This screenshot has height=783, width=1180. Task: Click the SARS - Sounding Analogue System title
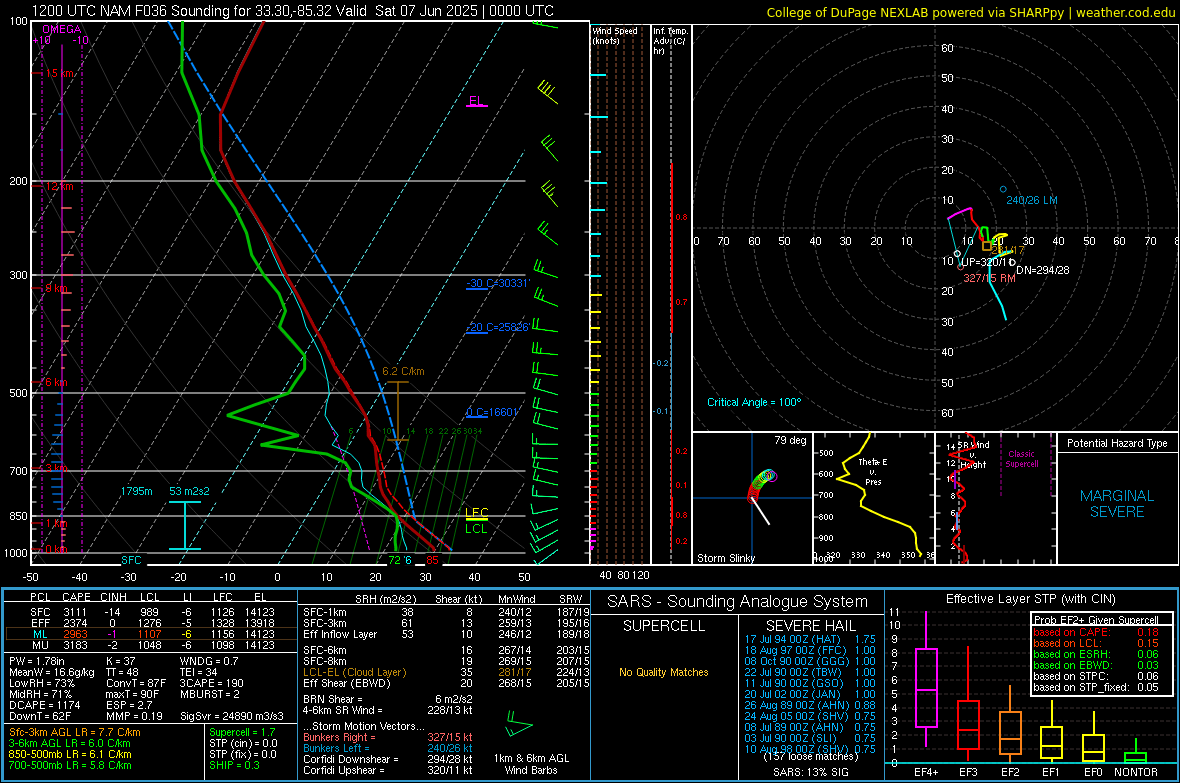click(737, 602)
